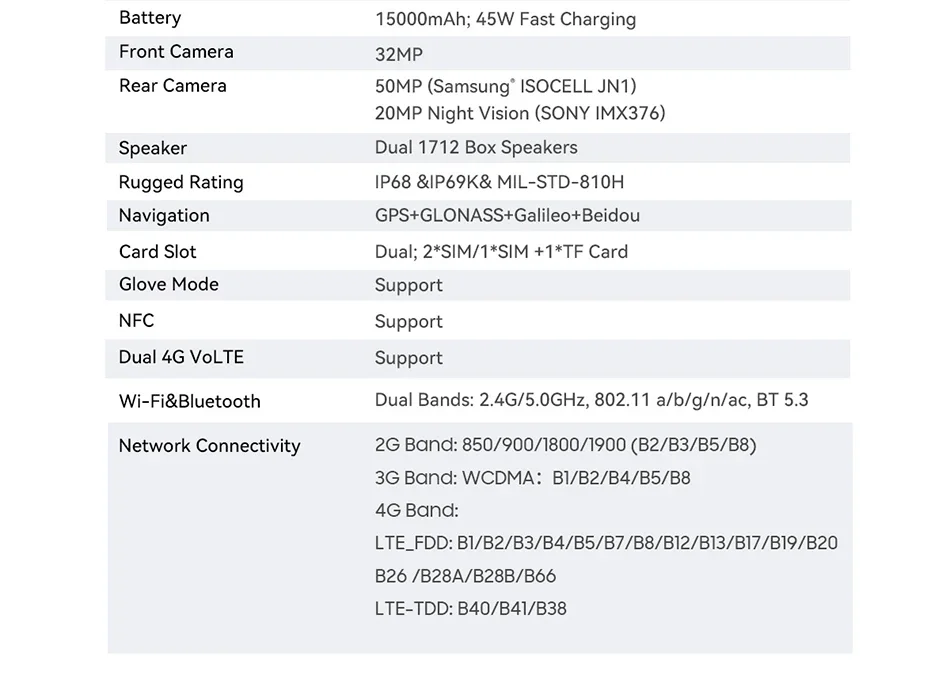Click the Network Connectivity label

click(x=209, y=446)
